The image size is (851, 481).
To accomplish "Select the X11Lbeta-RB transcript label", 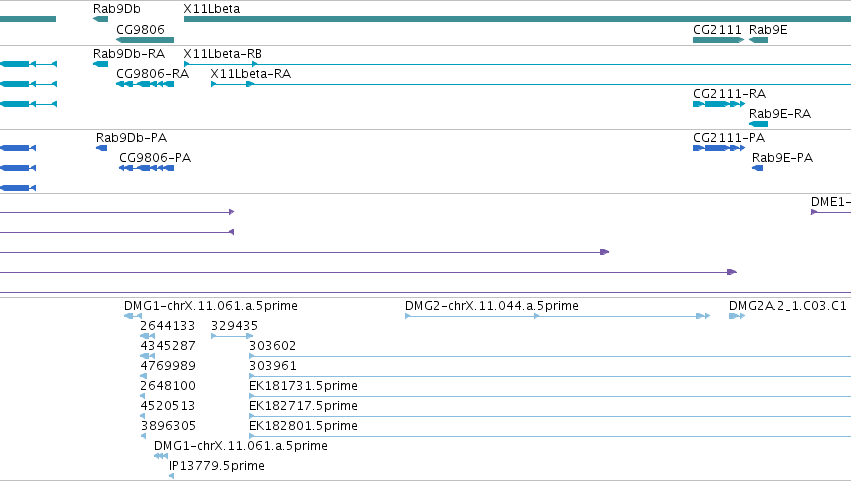I will point(223,54).
